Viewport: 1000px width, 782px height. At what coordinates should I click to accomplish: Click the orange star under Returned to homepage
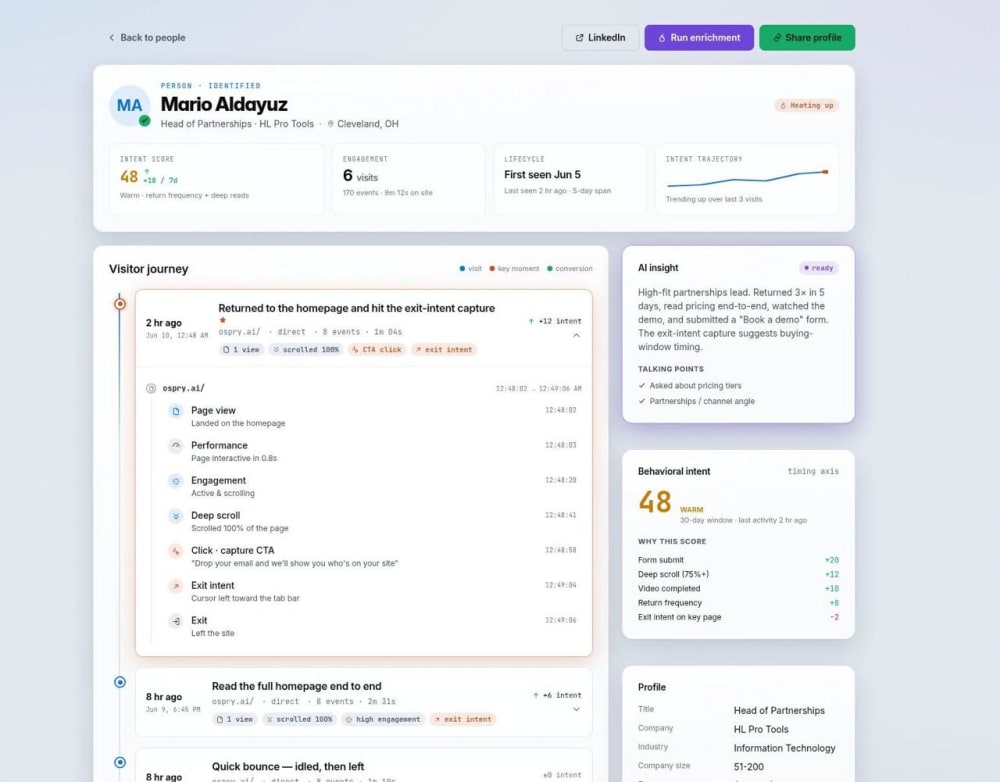223,320
